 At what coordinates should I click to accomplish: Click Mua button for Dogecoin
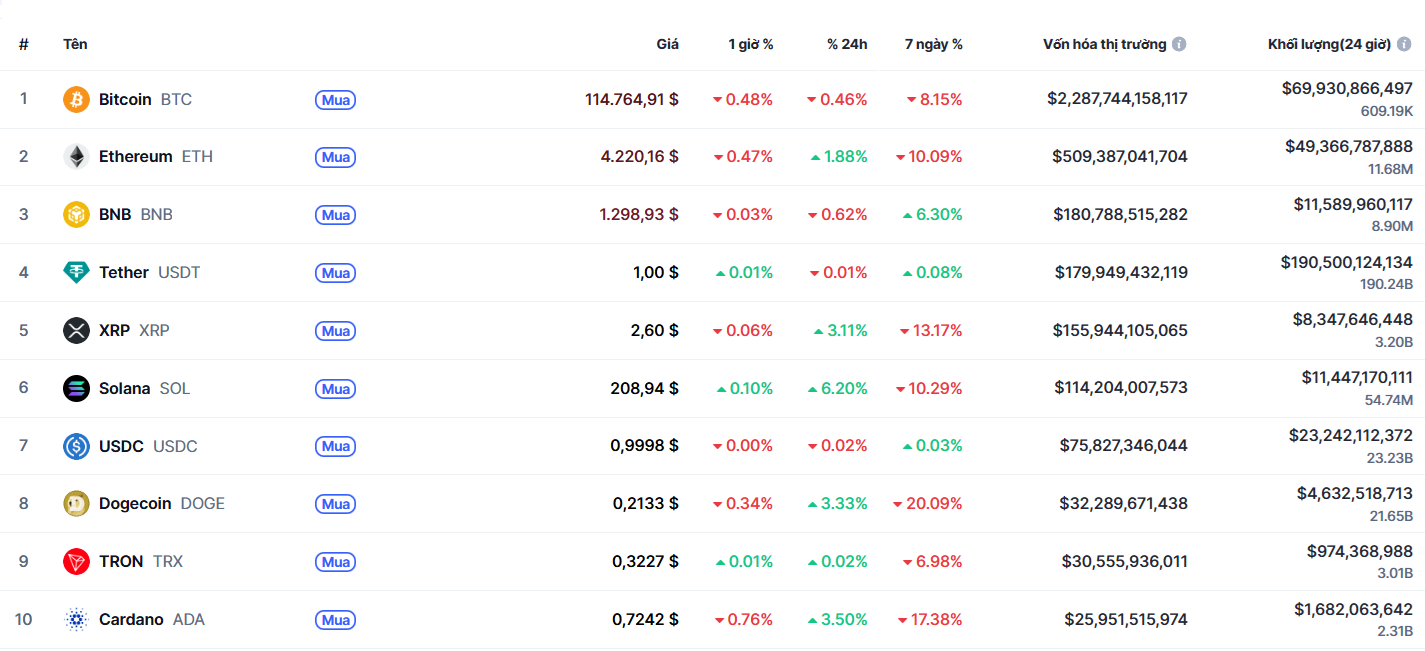pos(336,504)
